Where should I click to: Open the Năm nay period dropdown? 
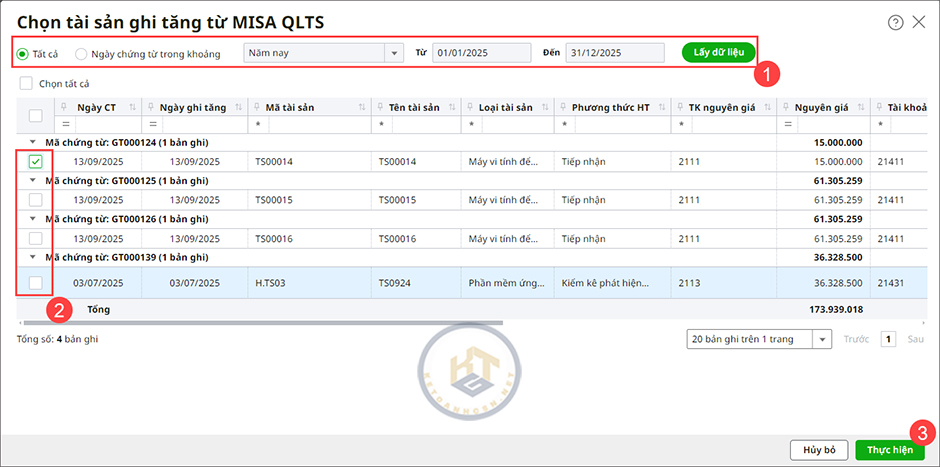tap(391, 52)
